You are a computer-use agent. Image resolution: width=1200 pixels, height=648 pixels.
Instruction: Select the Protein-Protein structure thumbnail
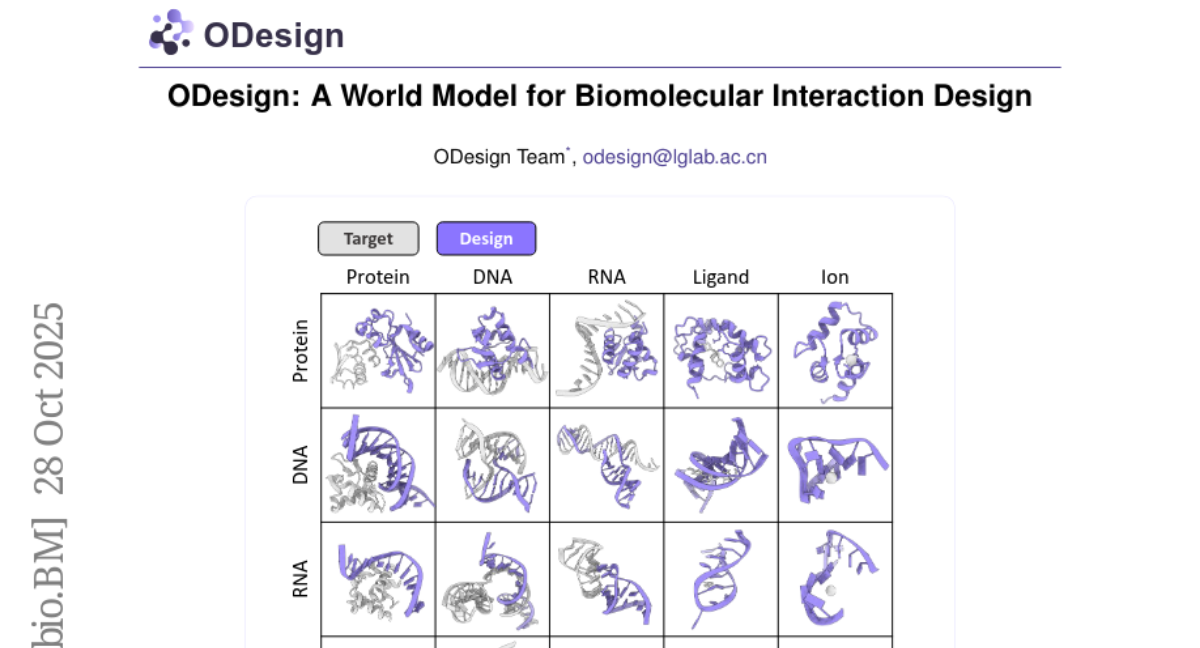pyautogui.click(x=378, y=351)
